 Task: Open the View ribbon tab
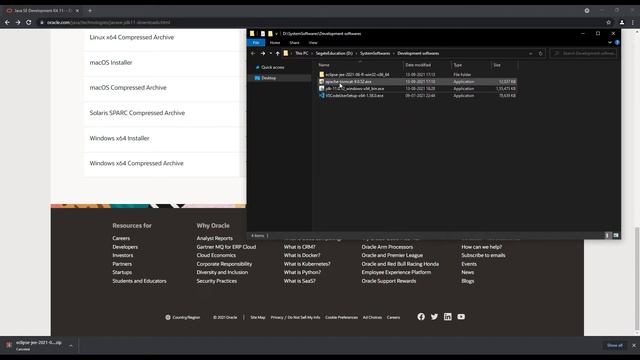[x=313, y=43]
